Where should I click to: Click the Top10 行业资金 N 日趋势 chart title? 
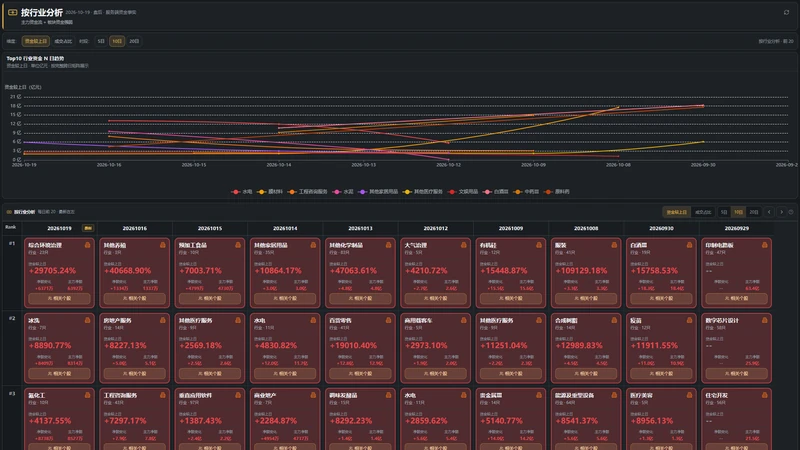point(35,59)
